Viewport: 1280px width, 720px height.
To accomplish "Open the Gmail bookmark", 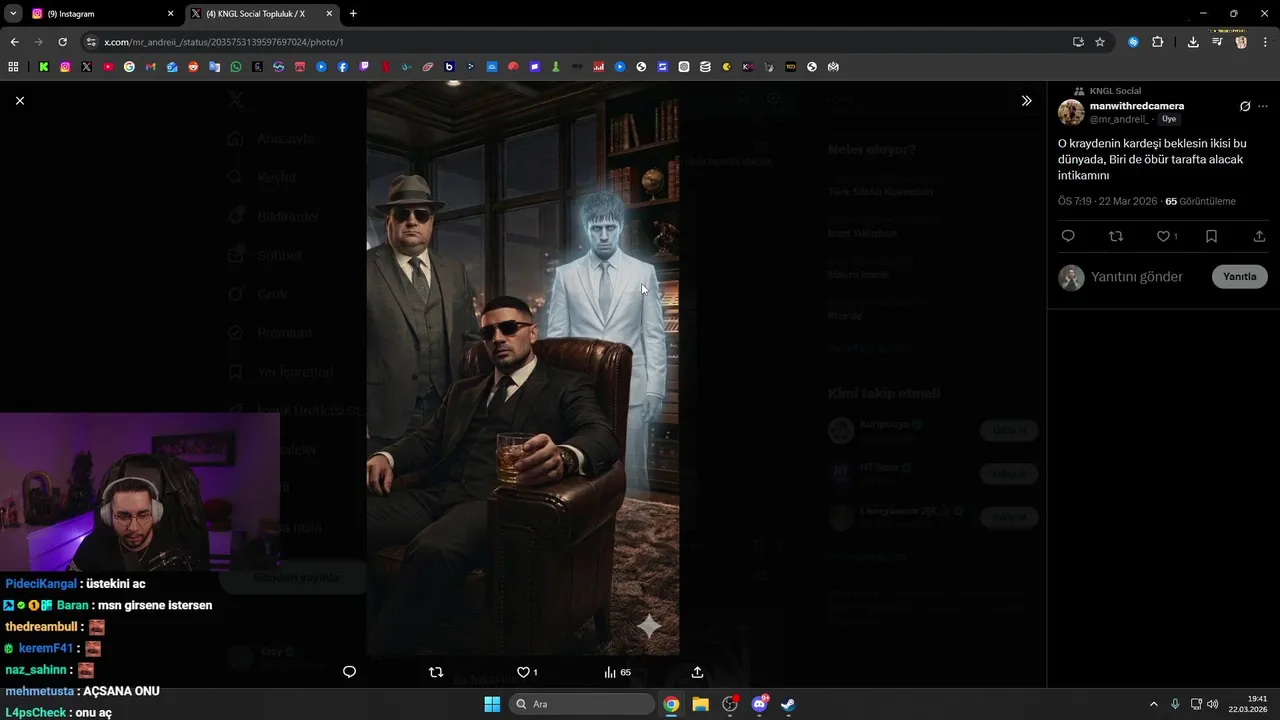I will (x=151, y=67).
